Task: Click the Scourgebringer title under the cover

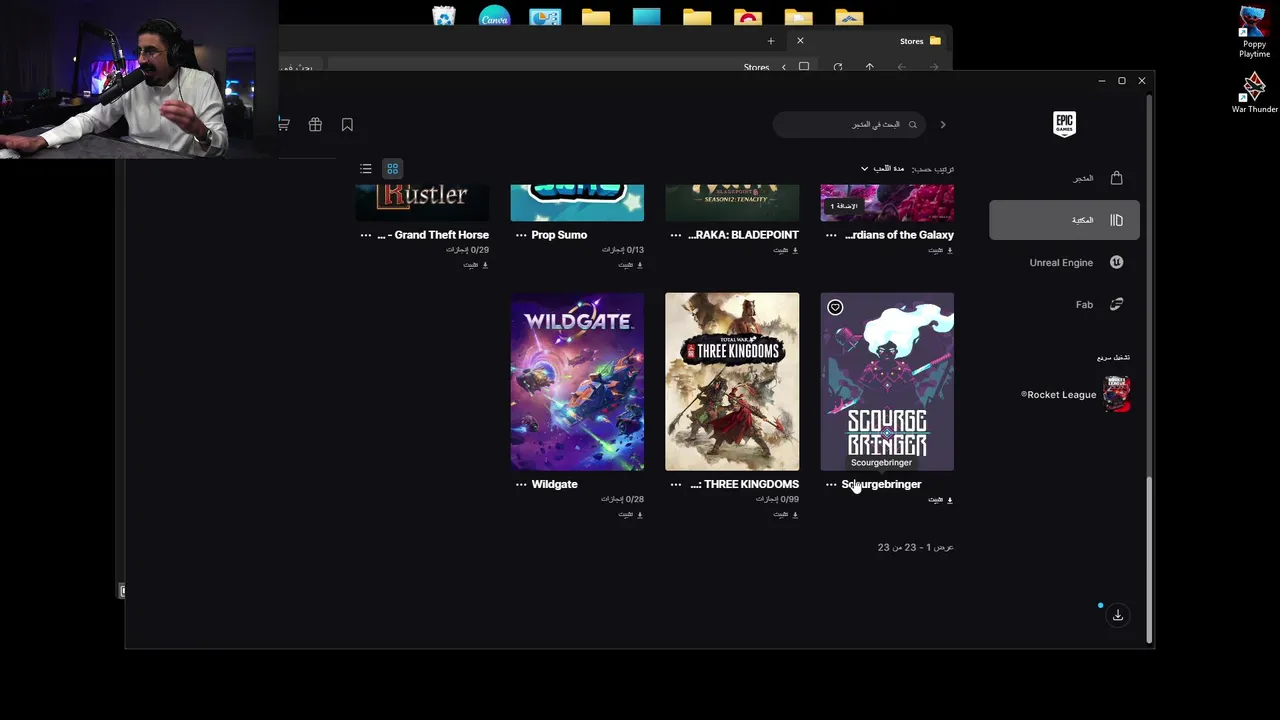Action: tap(881, 484)
